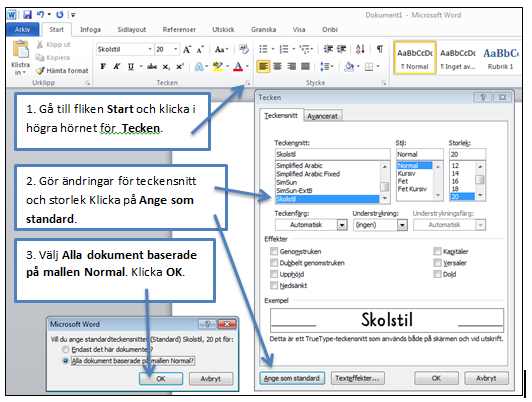Toggle bold F formatting button
The image size is (532, 402).
[x=103, y=66]
